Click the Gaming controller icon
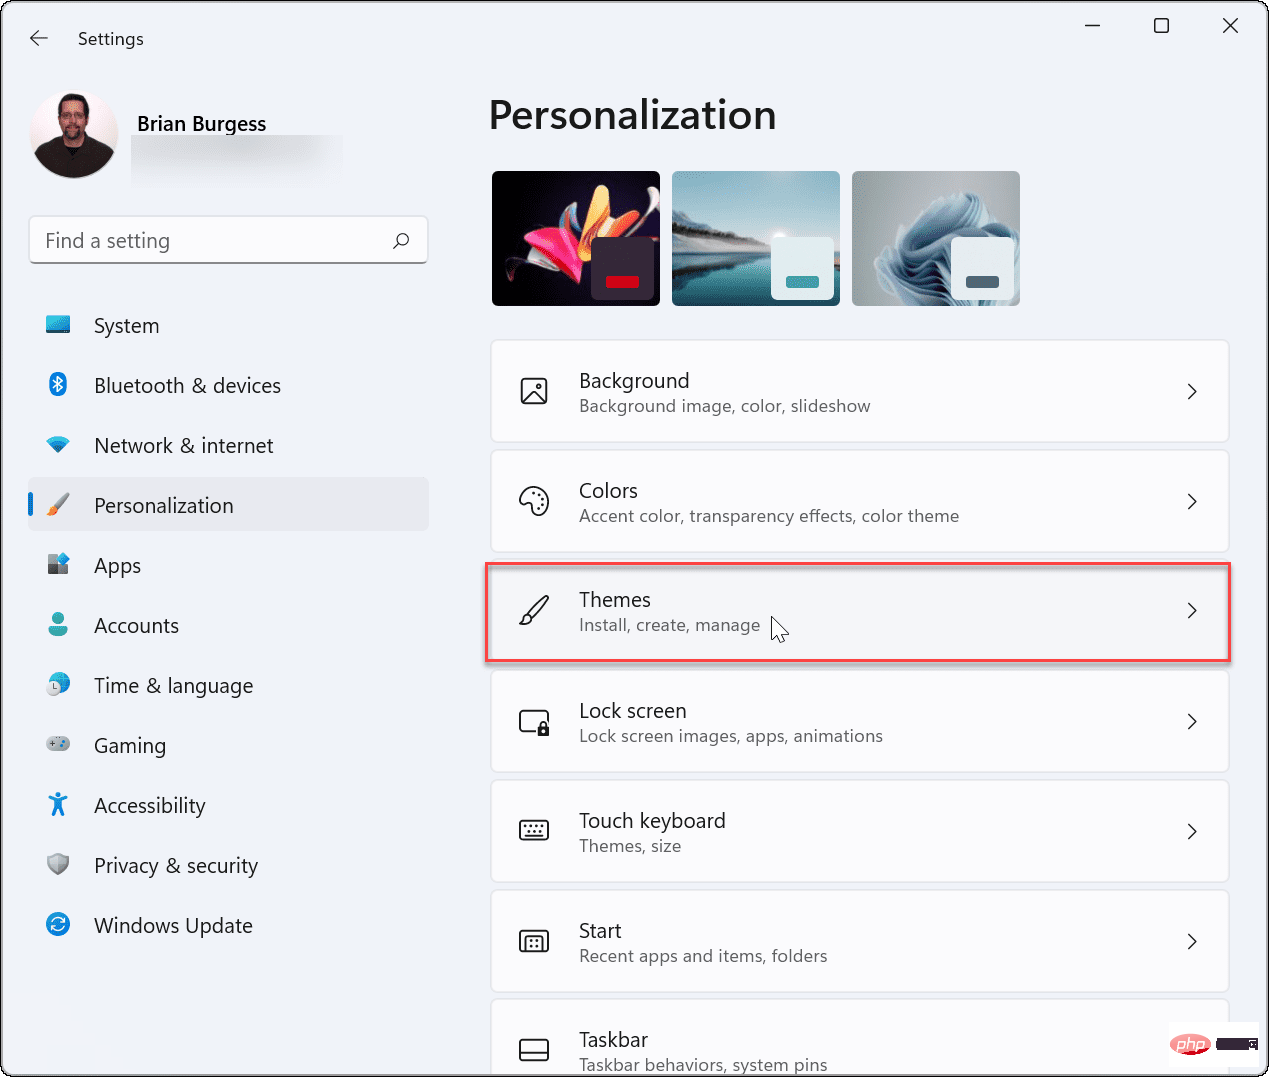The height and width of the screenshot is (1077, 1269). [58, 744]
